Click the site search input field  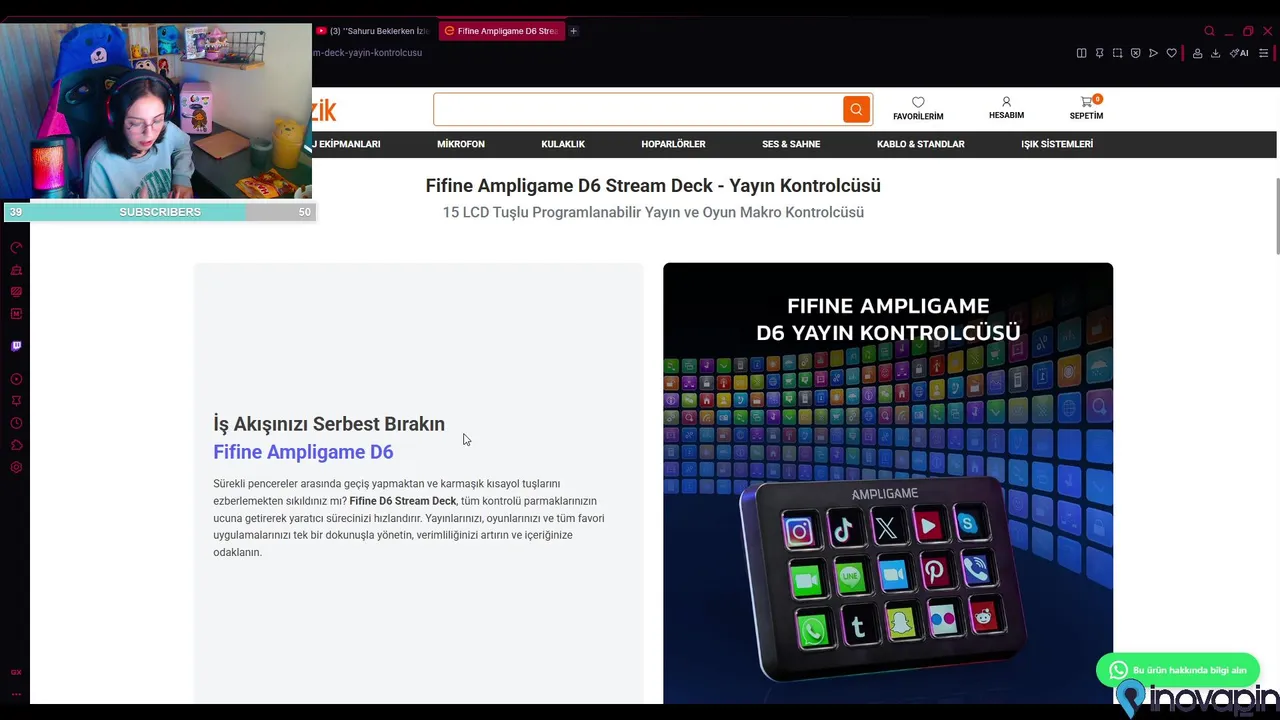[x=638, y=110]
